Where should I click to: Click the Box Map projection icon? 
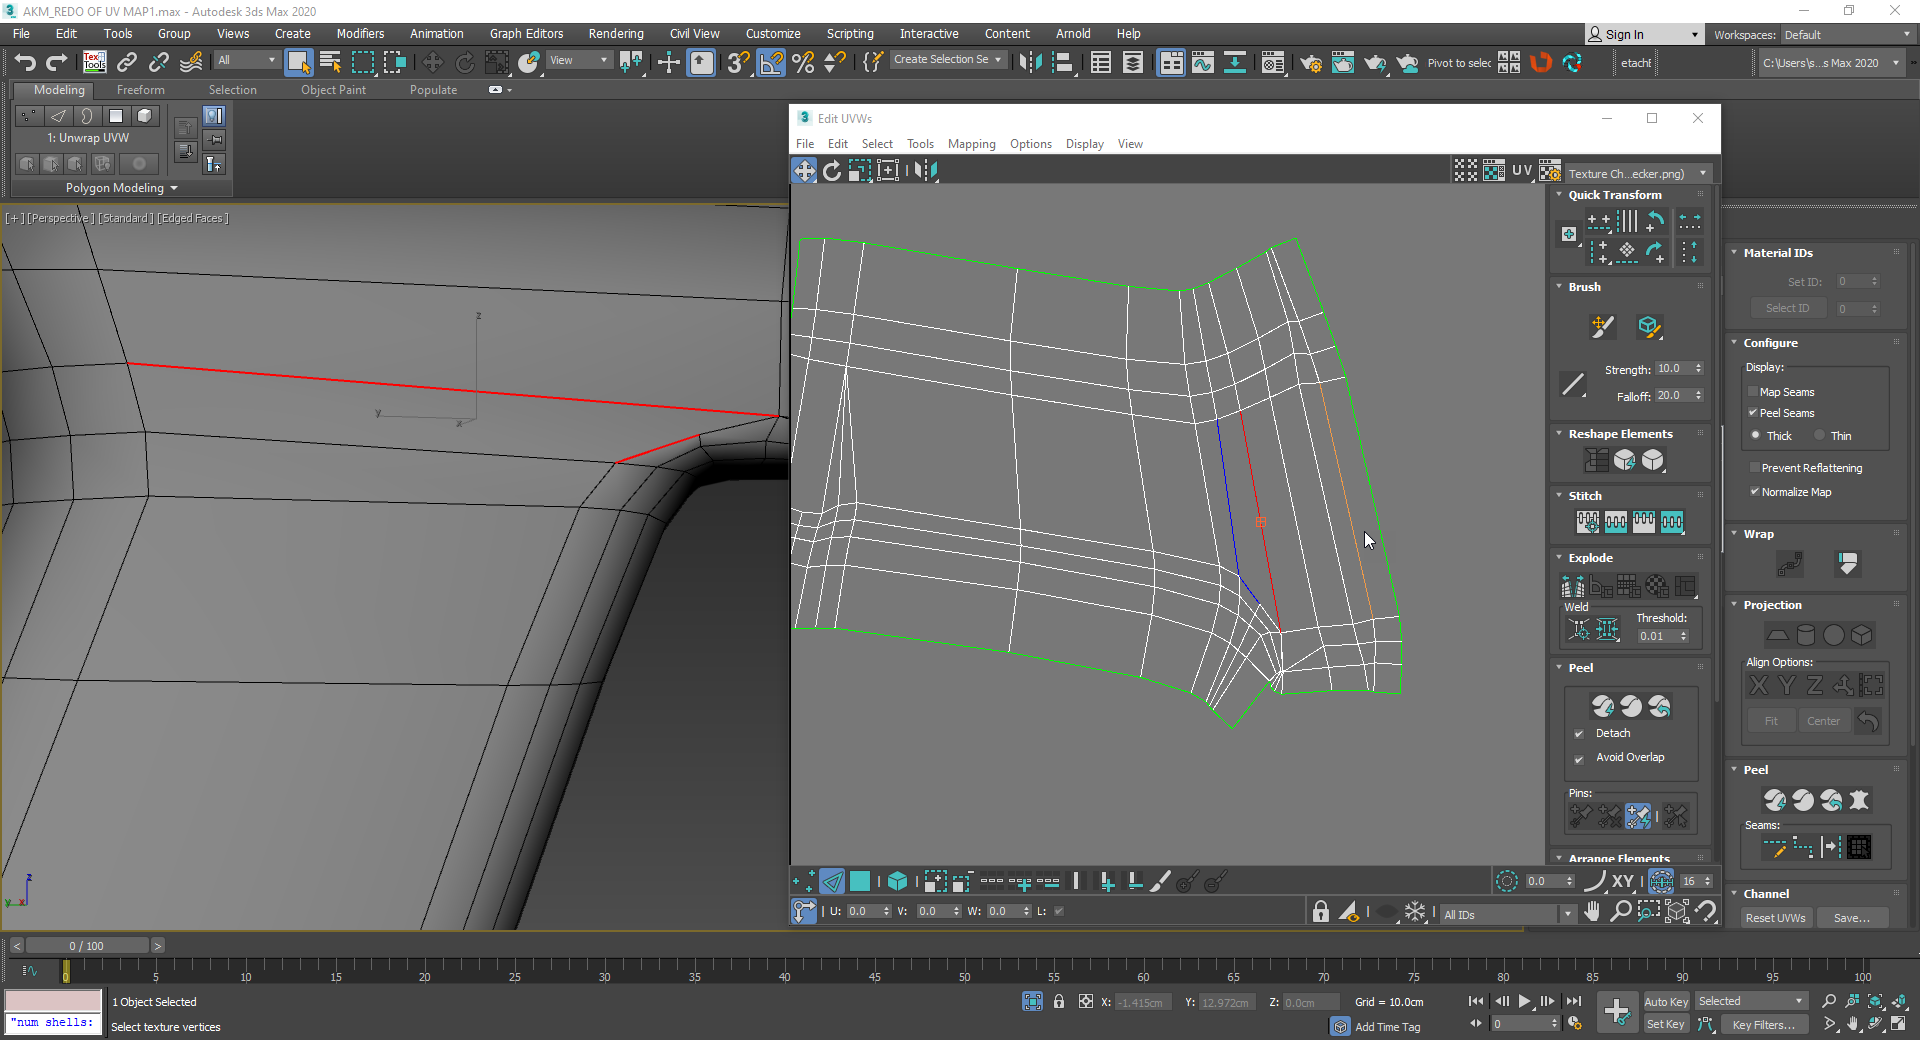[1861, 635]
